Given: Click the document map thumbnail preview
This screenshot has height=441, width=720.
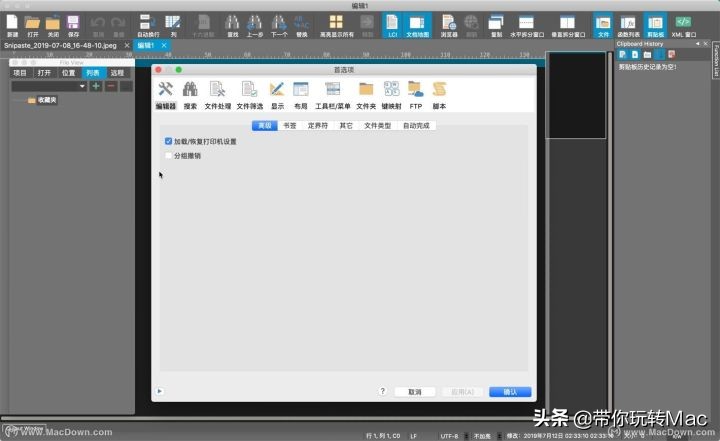Looking at the screenshot, I should click(x=578, y=95).
